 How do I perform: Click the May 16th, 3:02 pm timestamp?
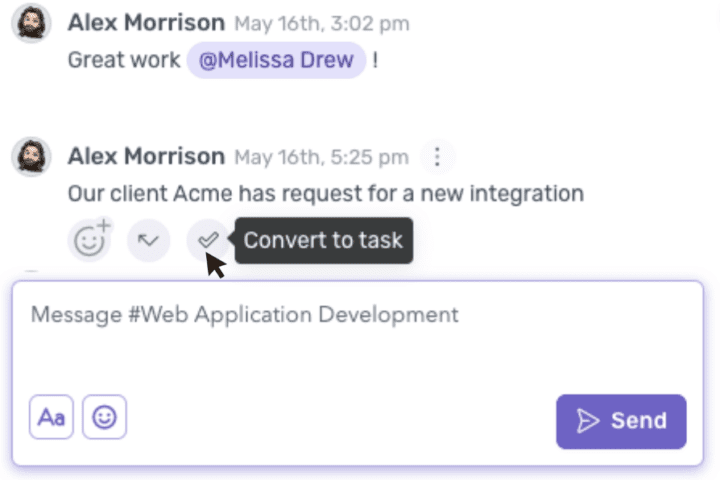point(321,23)
